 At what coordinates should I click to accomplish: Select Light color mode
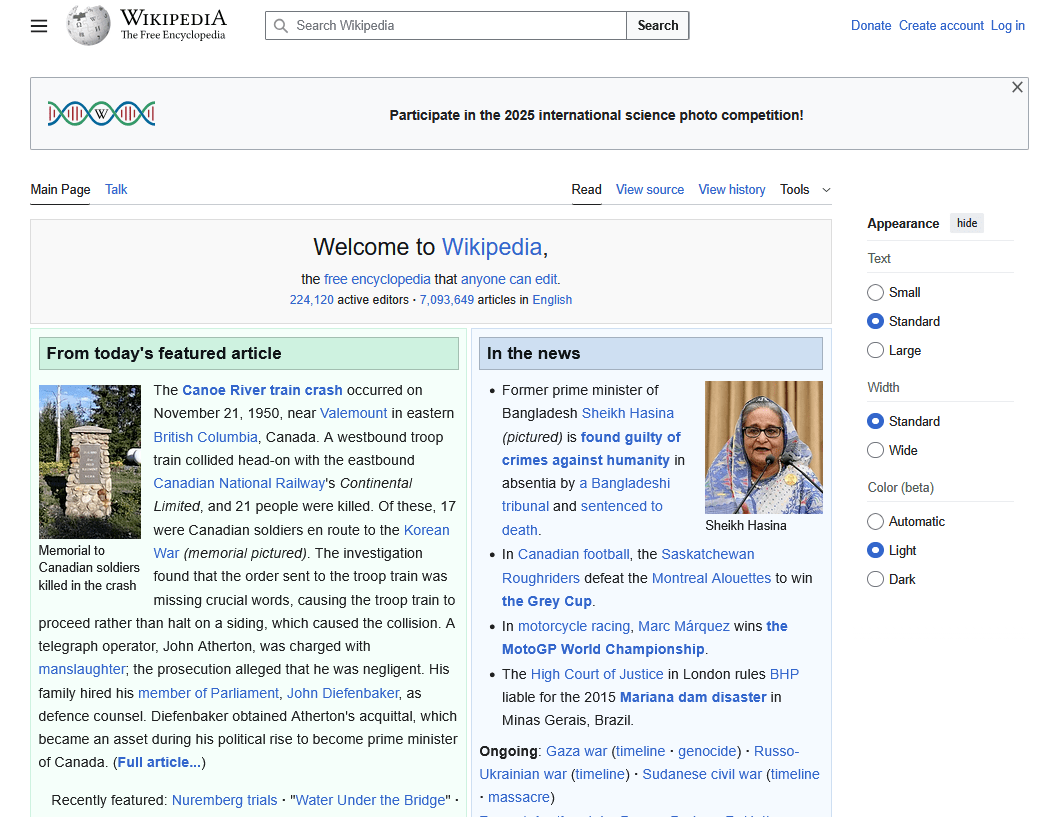click(875, 550)
